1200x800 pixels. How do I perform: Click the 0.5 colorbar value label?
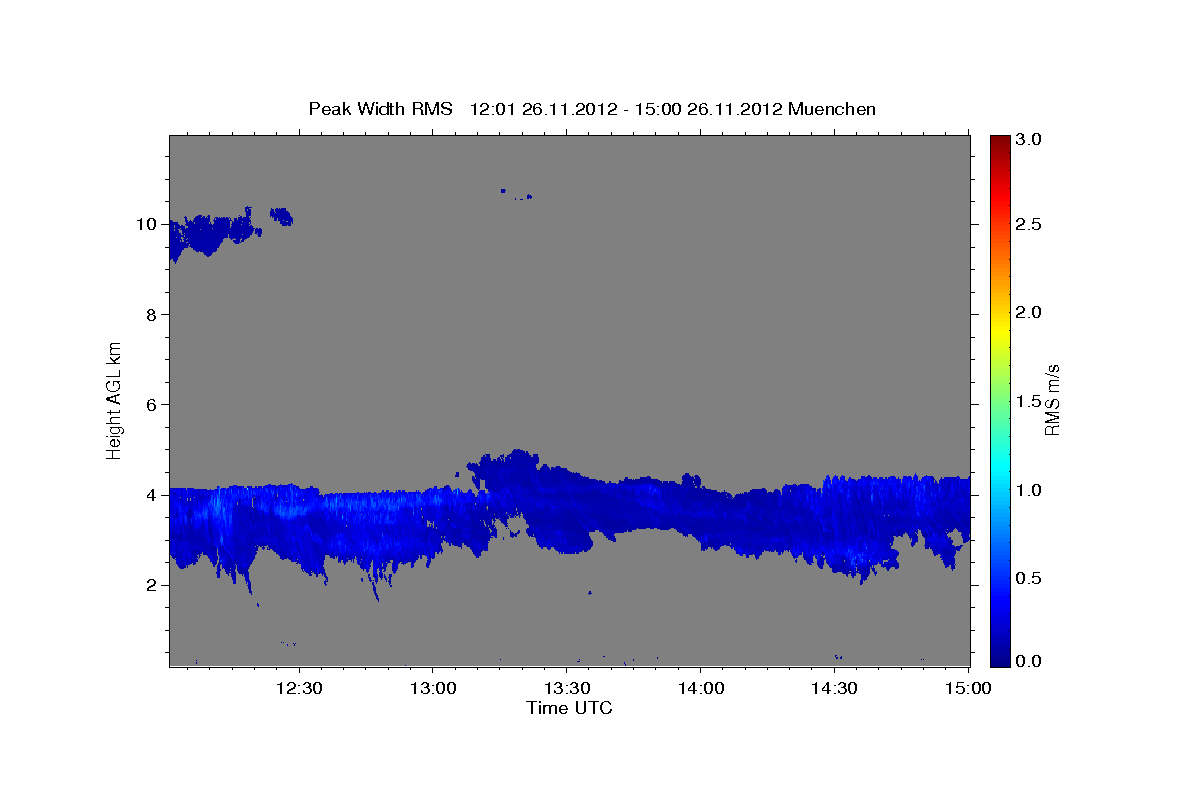[1030, 578]
